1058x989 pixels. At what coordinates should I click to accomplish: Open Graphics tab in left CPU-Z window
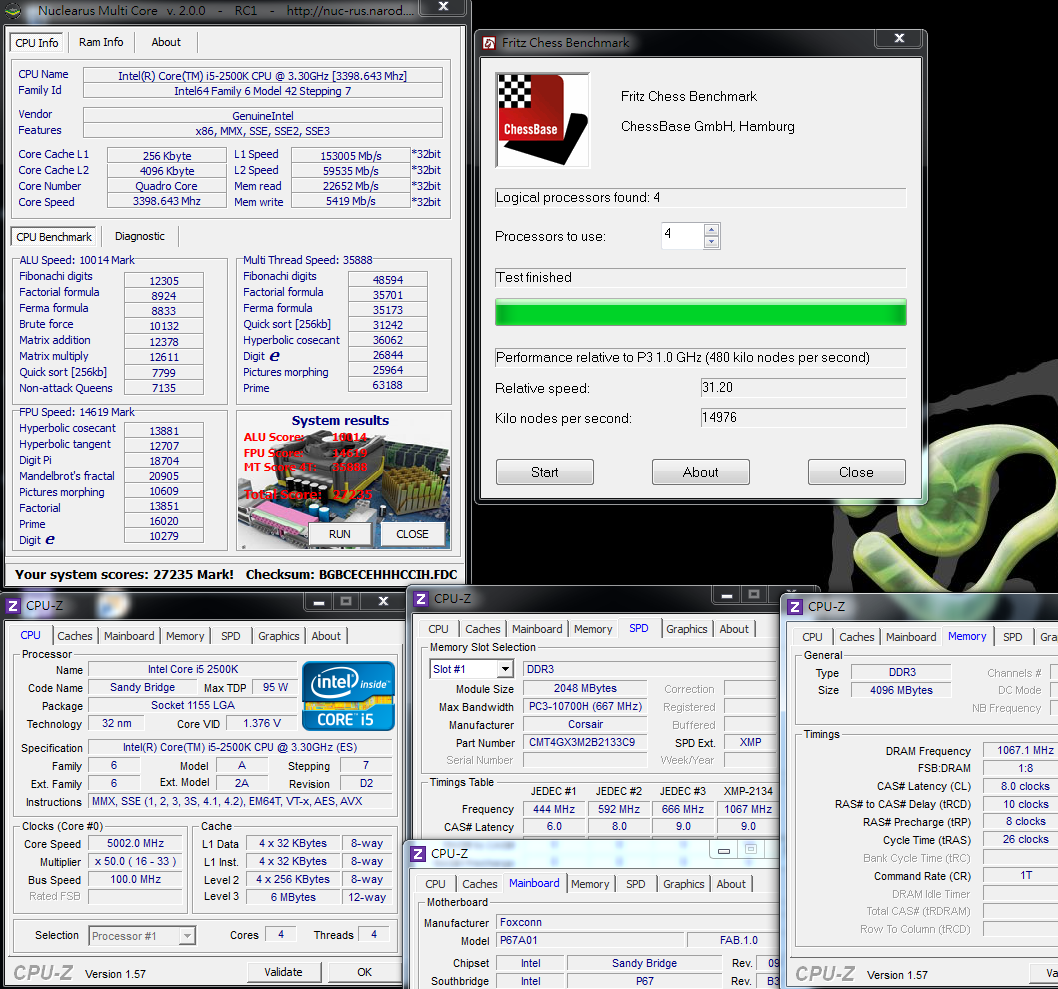[279, 635]
